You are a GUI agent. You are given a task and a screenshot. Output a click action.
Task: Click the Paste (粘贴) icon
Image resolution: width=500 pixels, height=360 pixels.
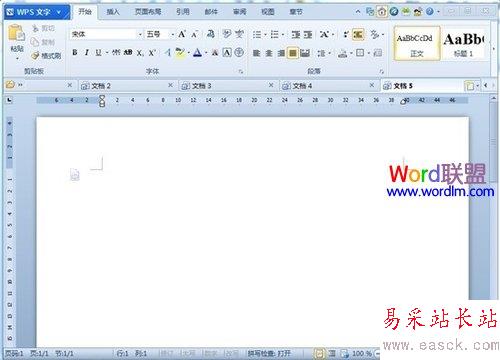[x=17, y=34]
